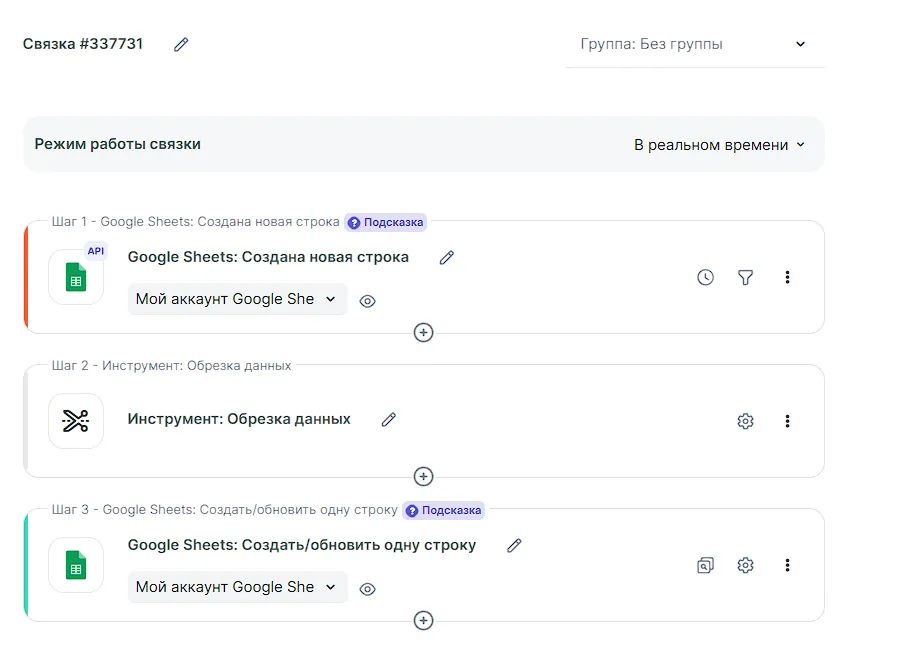Add a step below step 1
The width and height of the screenshot is (902, 667).
[x=423, y=332]
